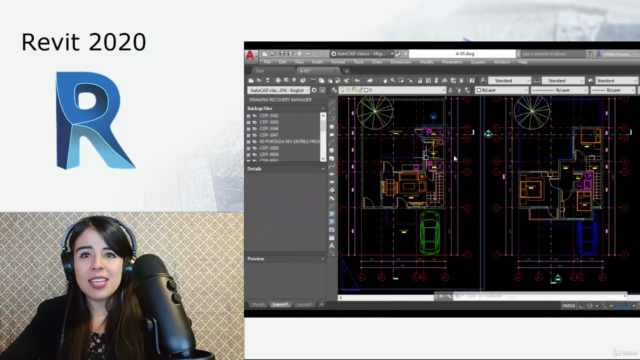640x360 pixels.
Task: Open the lineweight ByLayer dropdown
Action: [x=614, y=90]
